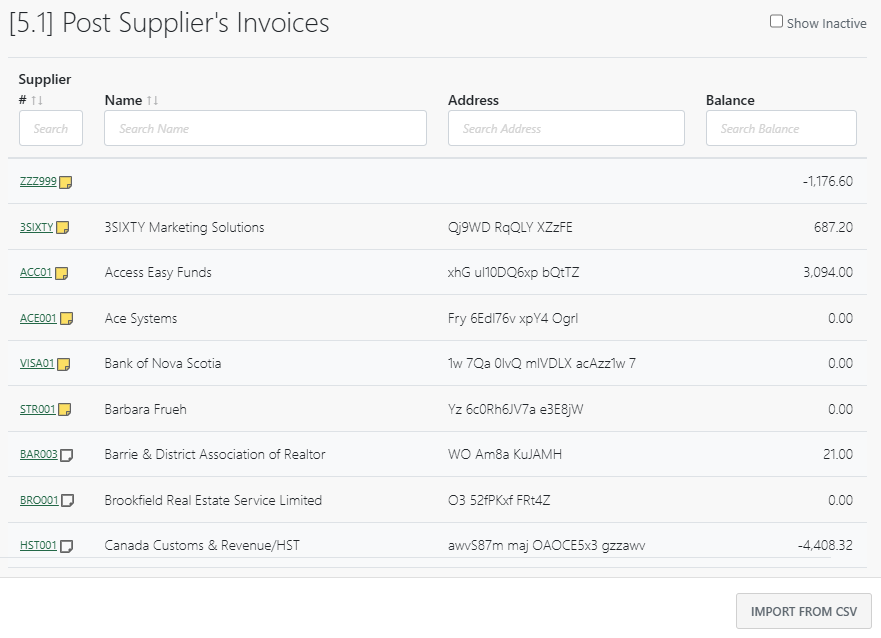The image size is (881, 638).
Task: Select the note icon next to ACE001
Action: click(x=64, y=318)
